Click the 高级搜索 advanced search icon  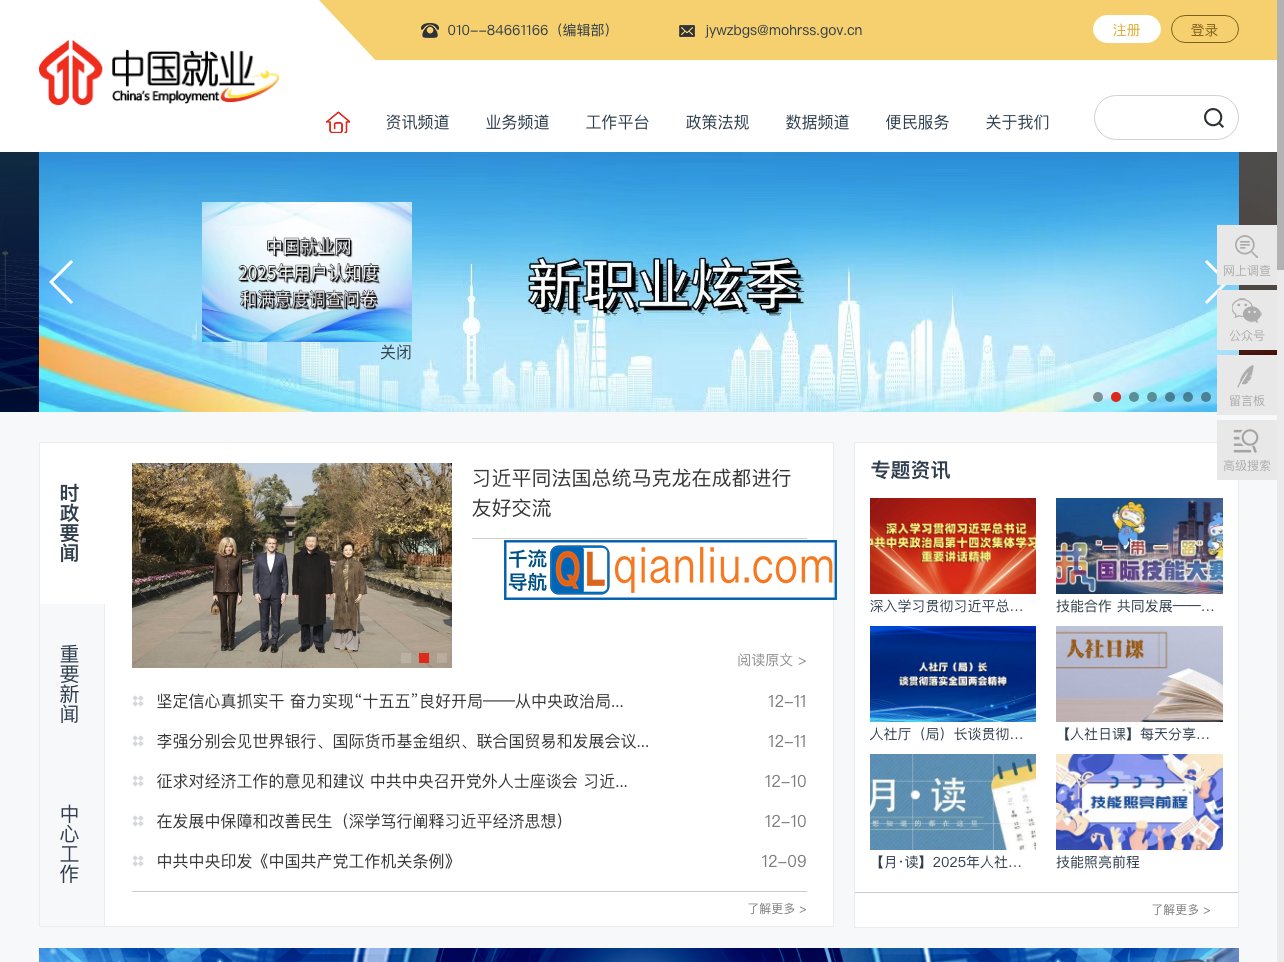1246,447
